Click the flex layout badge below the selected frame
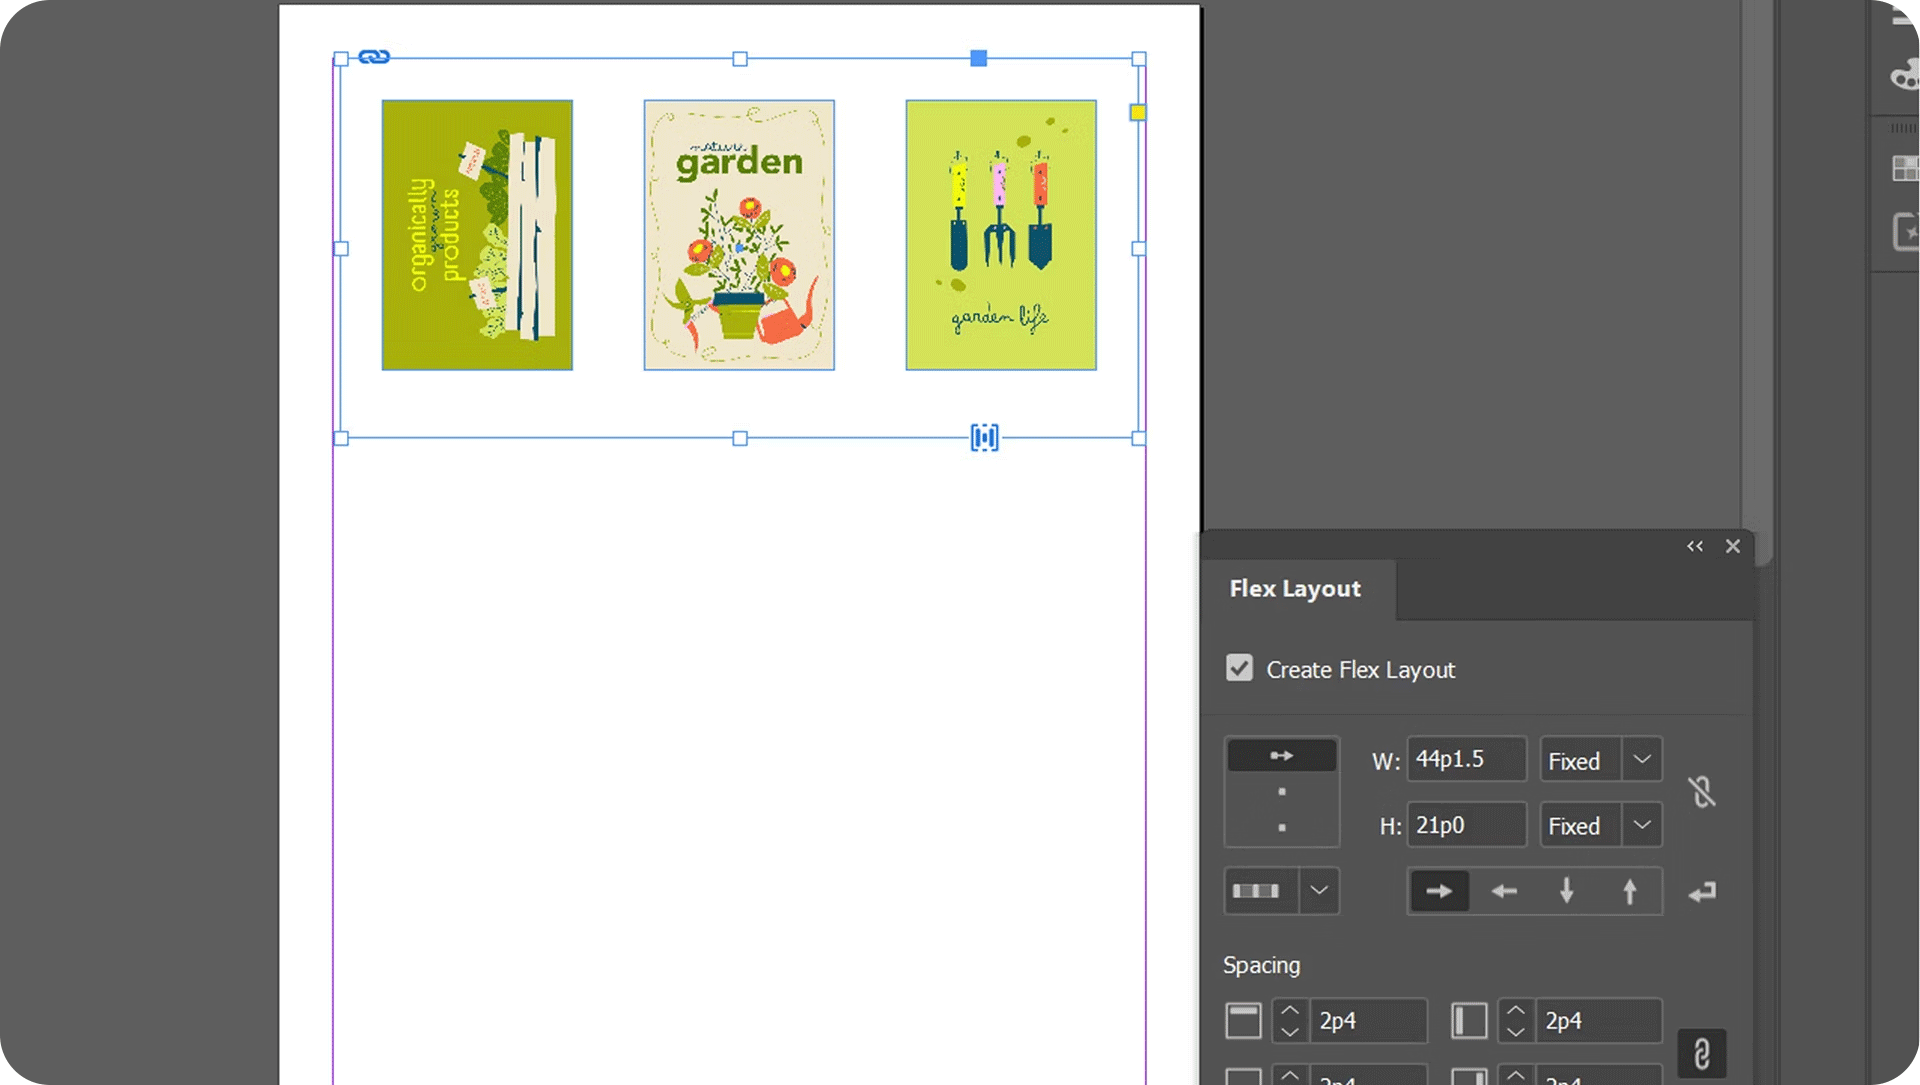The width and height of the screenshot is (1920, 1085). [984, 437]
